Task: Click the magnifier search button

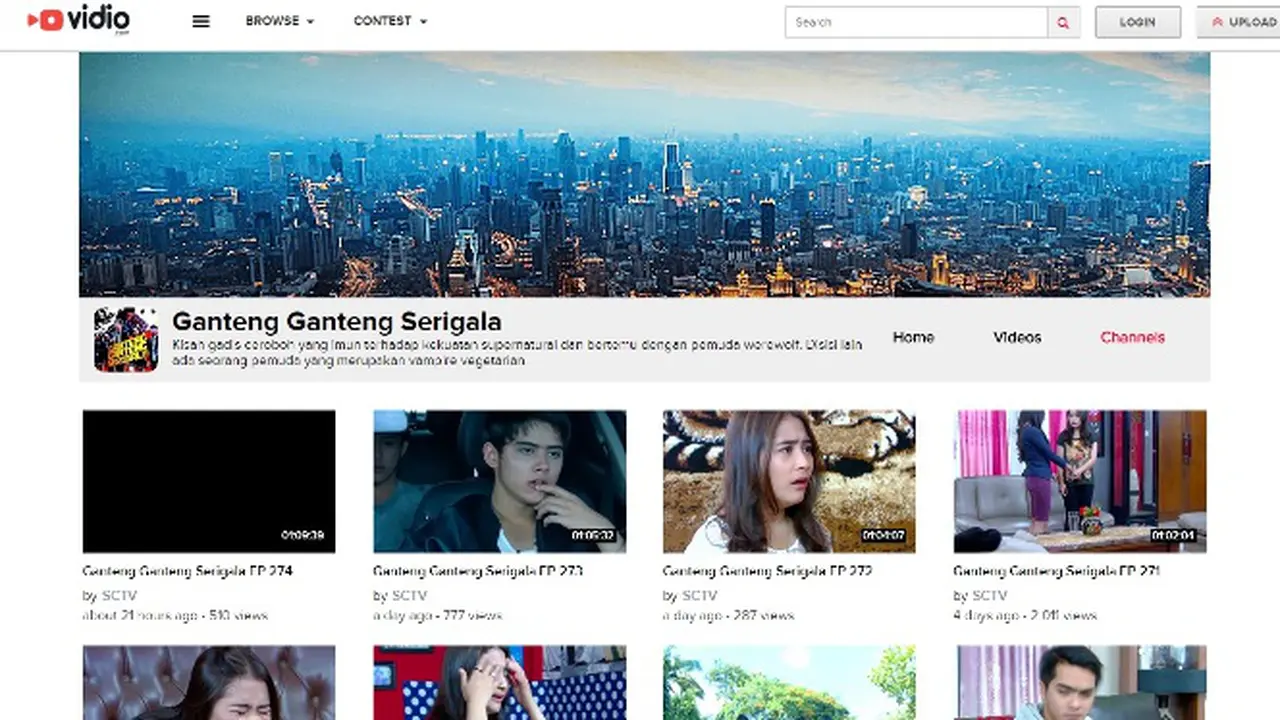Action: pyautogui.click(x=1063, y=22)
